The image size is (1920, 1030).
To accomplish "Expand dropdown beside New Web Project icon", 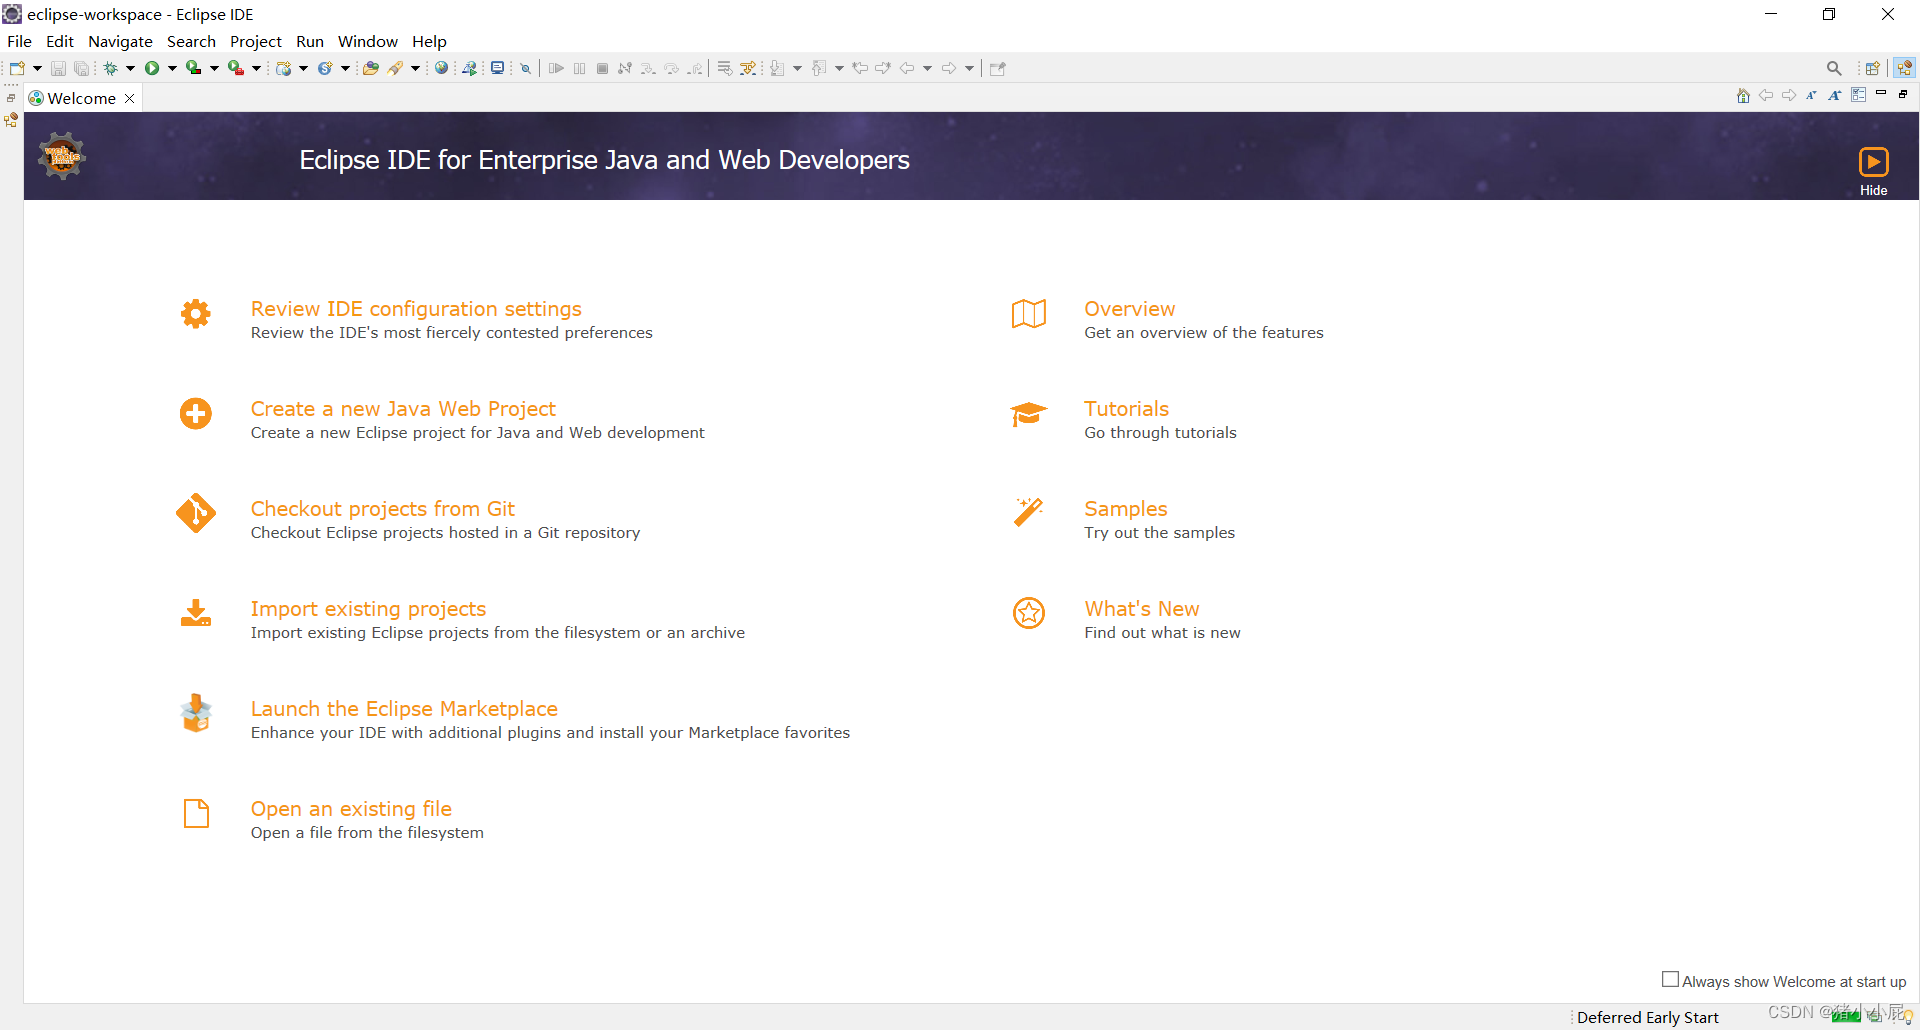I will pos(303,68).
